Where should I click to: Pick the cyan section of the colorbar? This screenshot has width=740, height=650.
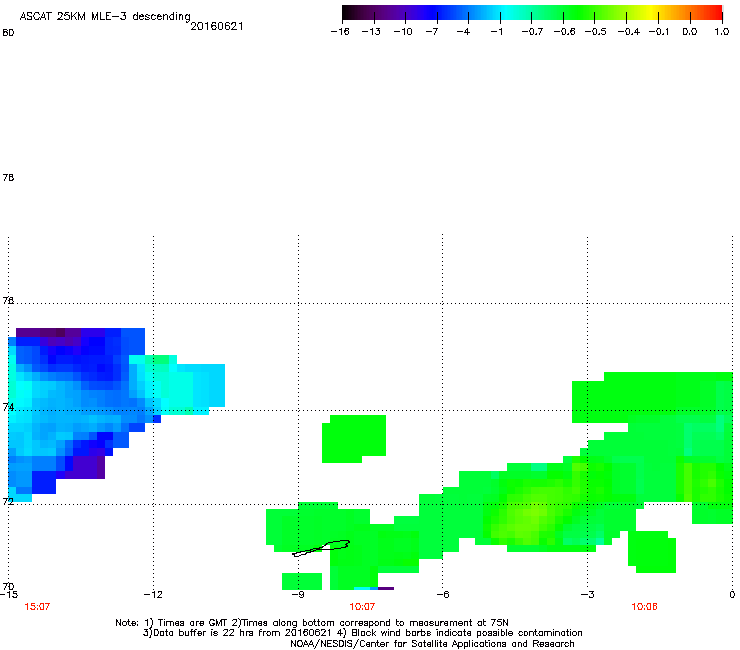click(x=507, y=13)
